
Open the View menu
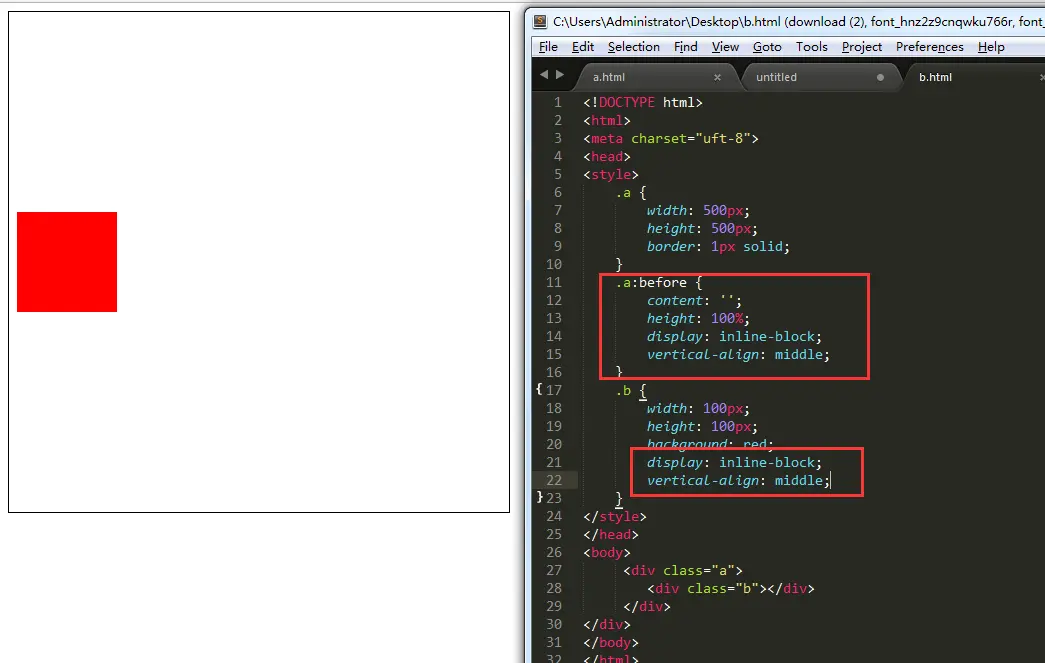coord(725,47)
